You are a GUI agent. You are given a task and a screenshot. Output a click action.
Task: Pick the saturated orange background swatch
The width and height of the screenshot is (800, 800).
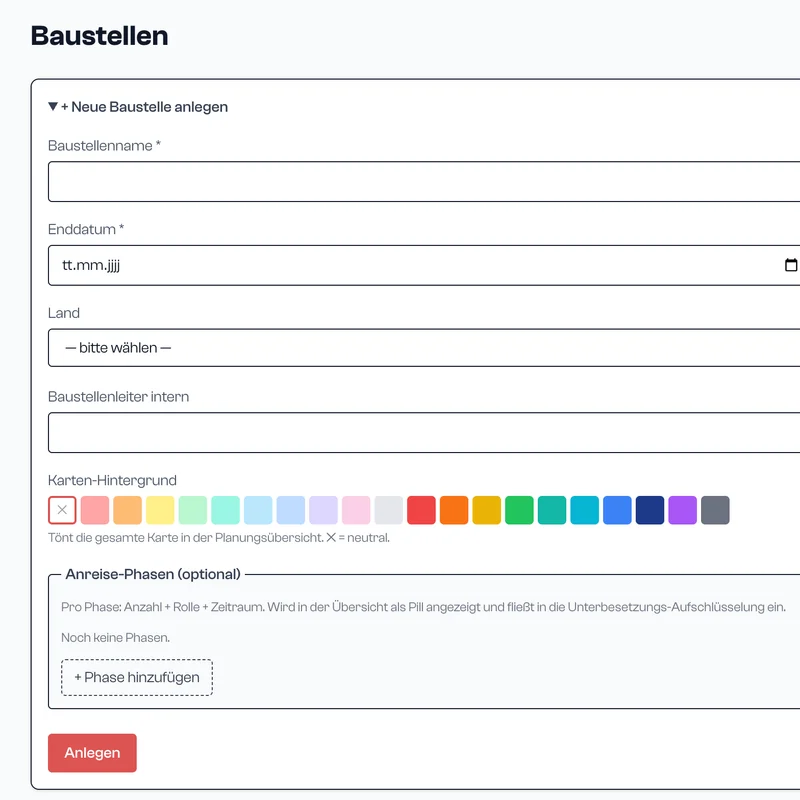pyautogui.click(x=454, y=510)
